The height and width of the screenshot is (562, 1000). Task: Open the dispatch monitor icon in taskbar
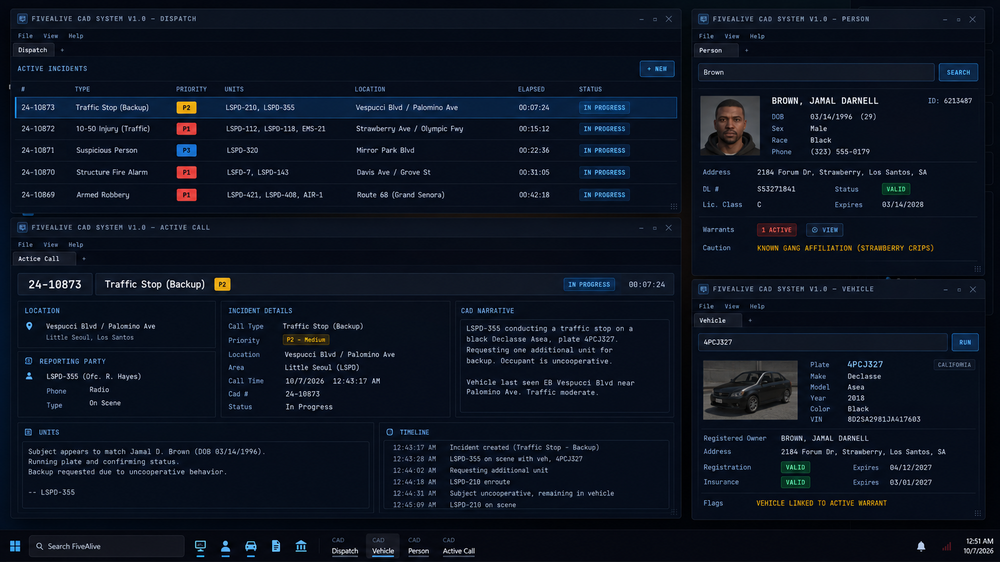click(200, 546)
